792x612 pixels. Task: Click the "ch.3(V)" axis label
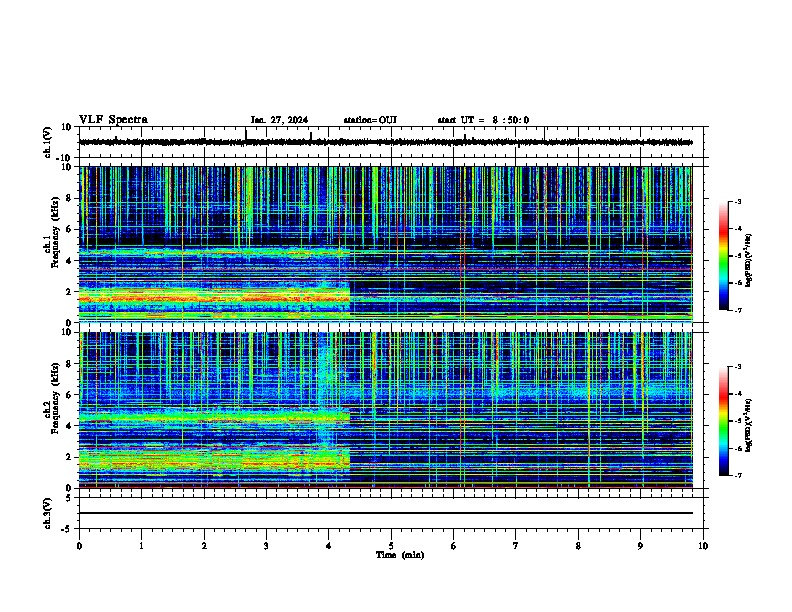[47, 513]
